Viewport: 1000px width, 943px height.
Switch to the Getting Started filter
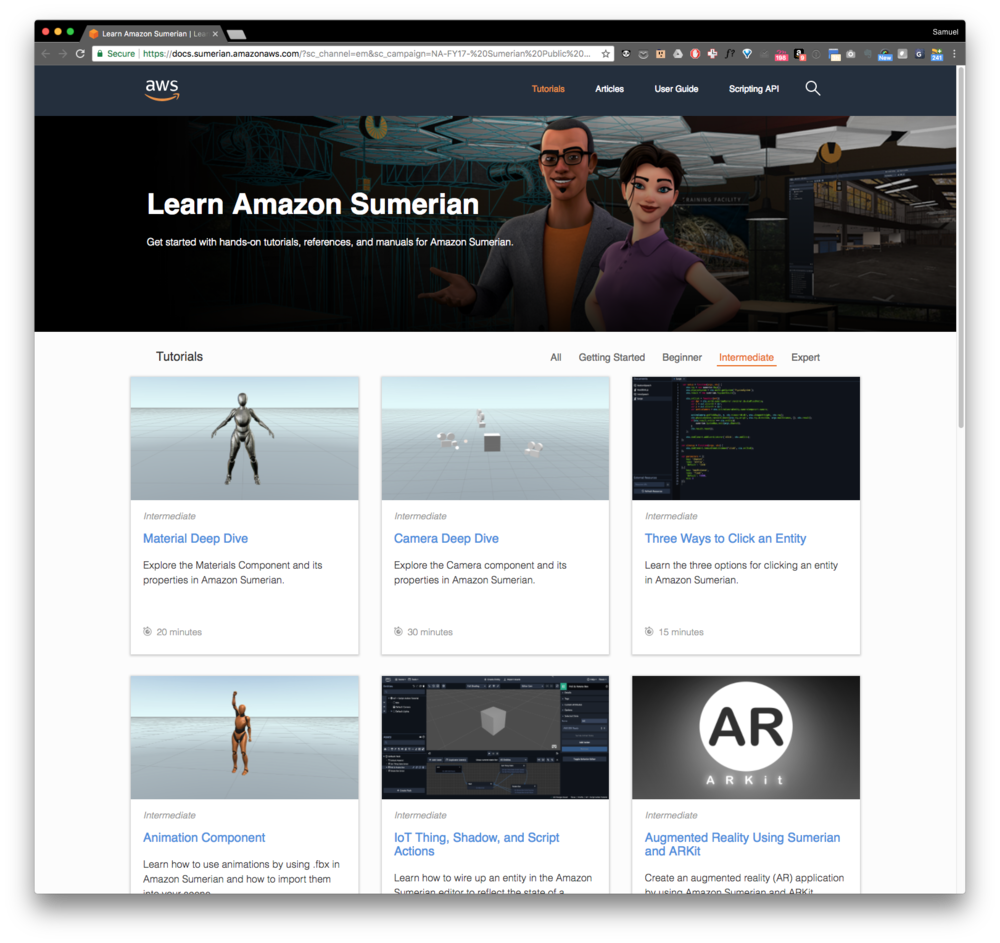[611, 357]
